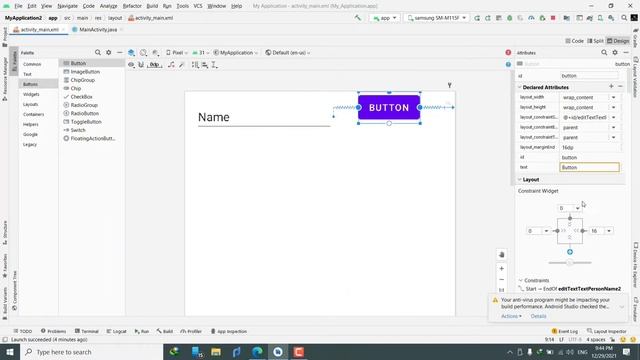The width and height of the screenshot is (640, 360).
Task: Click the Align tool icon
Action: (205, 65)
